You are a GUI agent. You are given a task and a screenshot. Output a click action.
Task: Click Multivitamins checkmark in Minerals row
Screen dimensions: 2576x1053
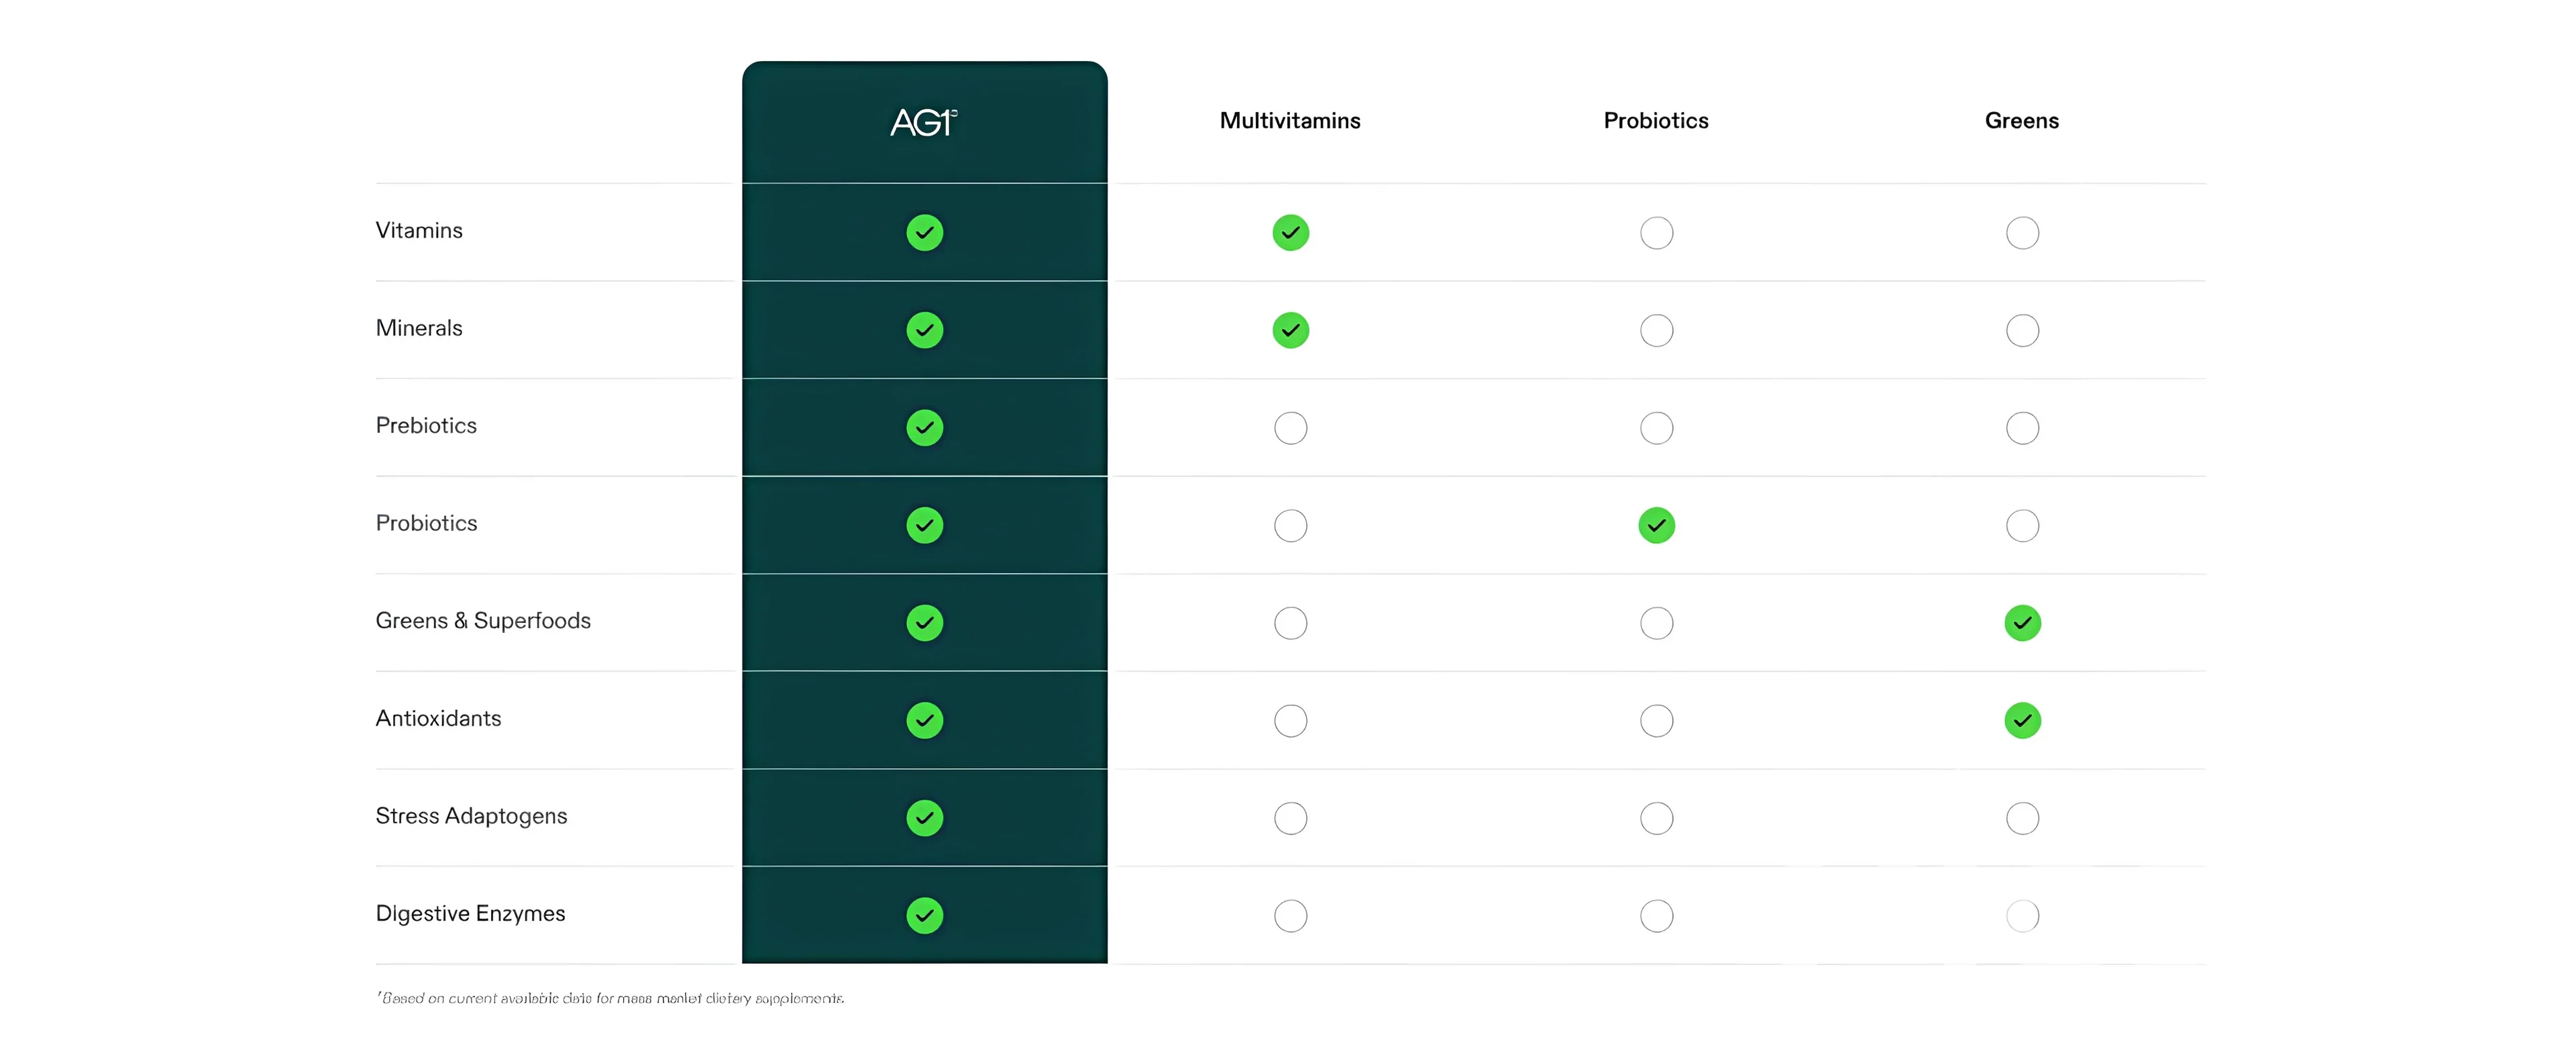tap(1290, 330)
